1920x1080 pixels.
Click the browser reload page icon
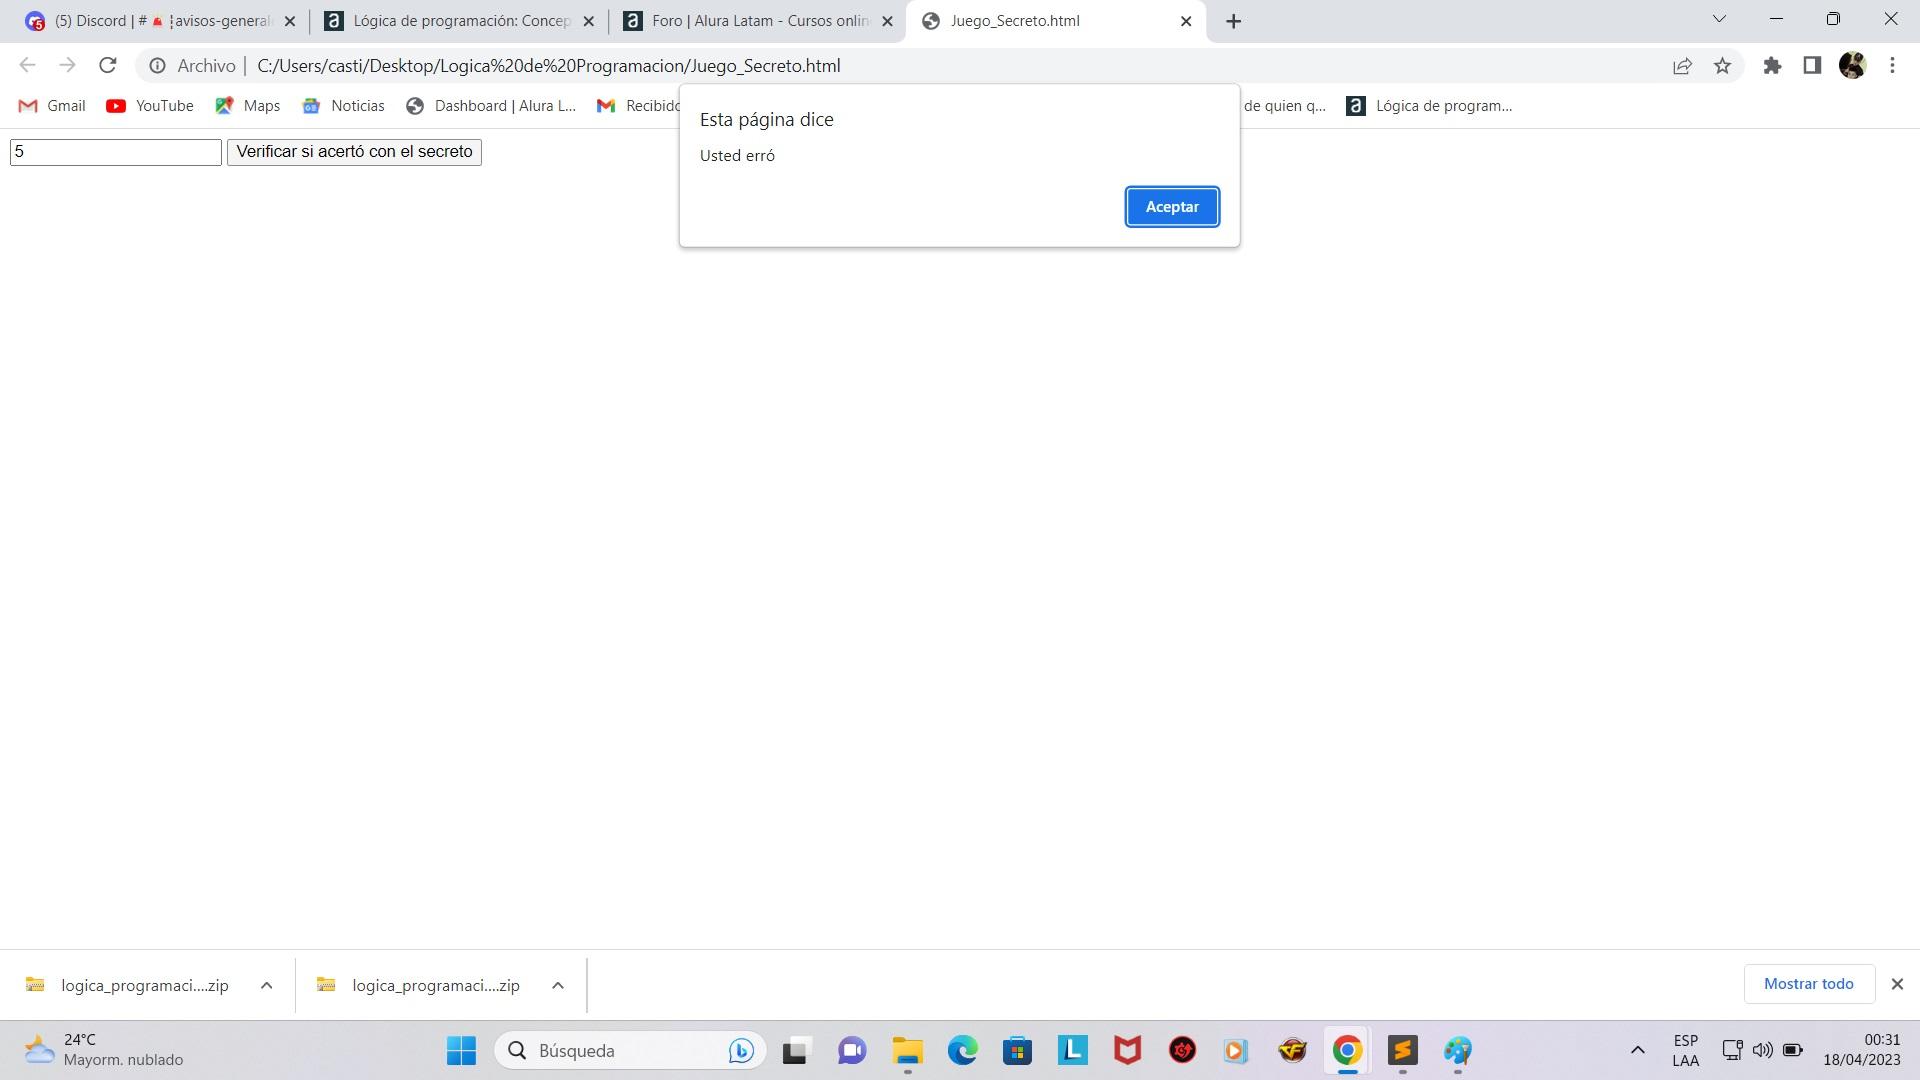111,65
